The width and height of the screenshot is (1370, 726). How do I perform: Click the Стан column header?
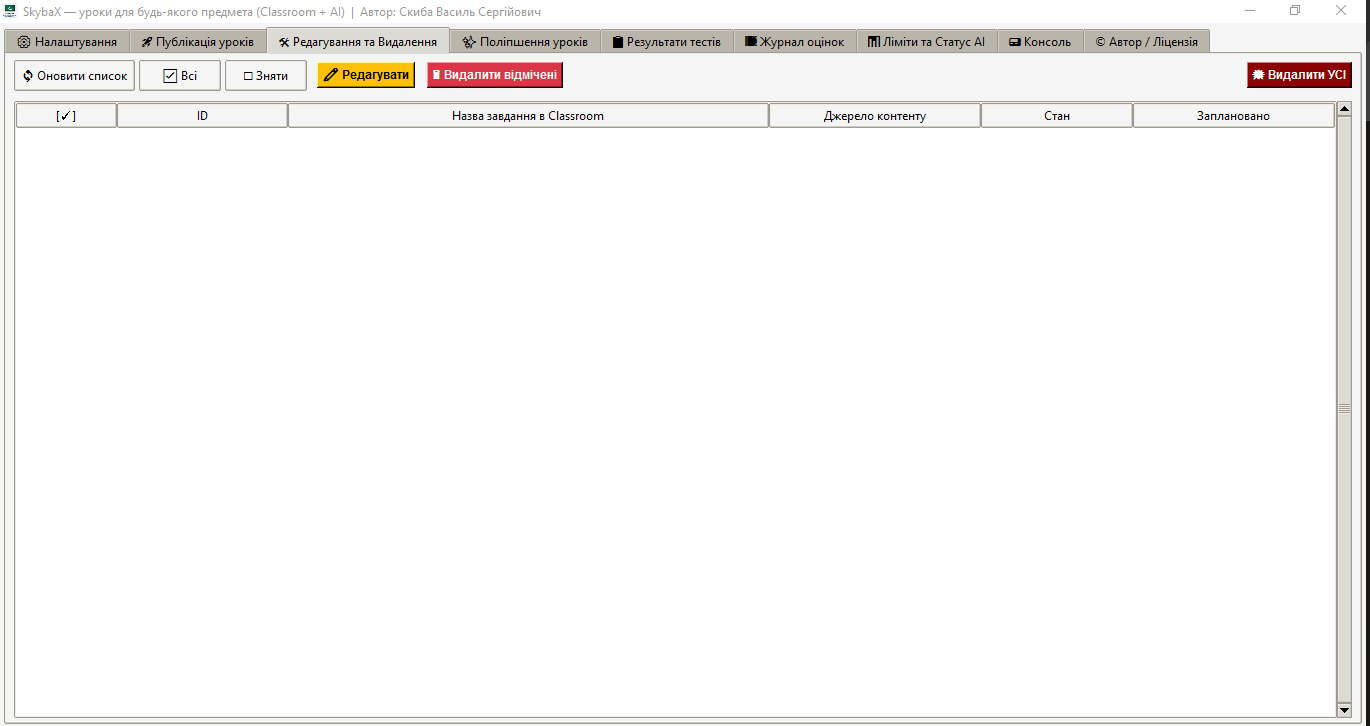[x=1057, y=116]
